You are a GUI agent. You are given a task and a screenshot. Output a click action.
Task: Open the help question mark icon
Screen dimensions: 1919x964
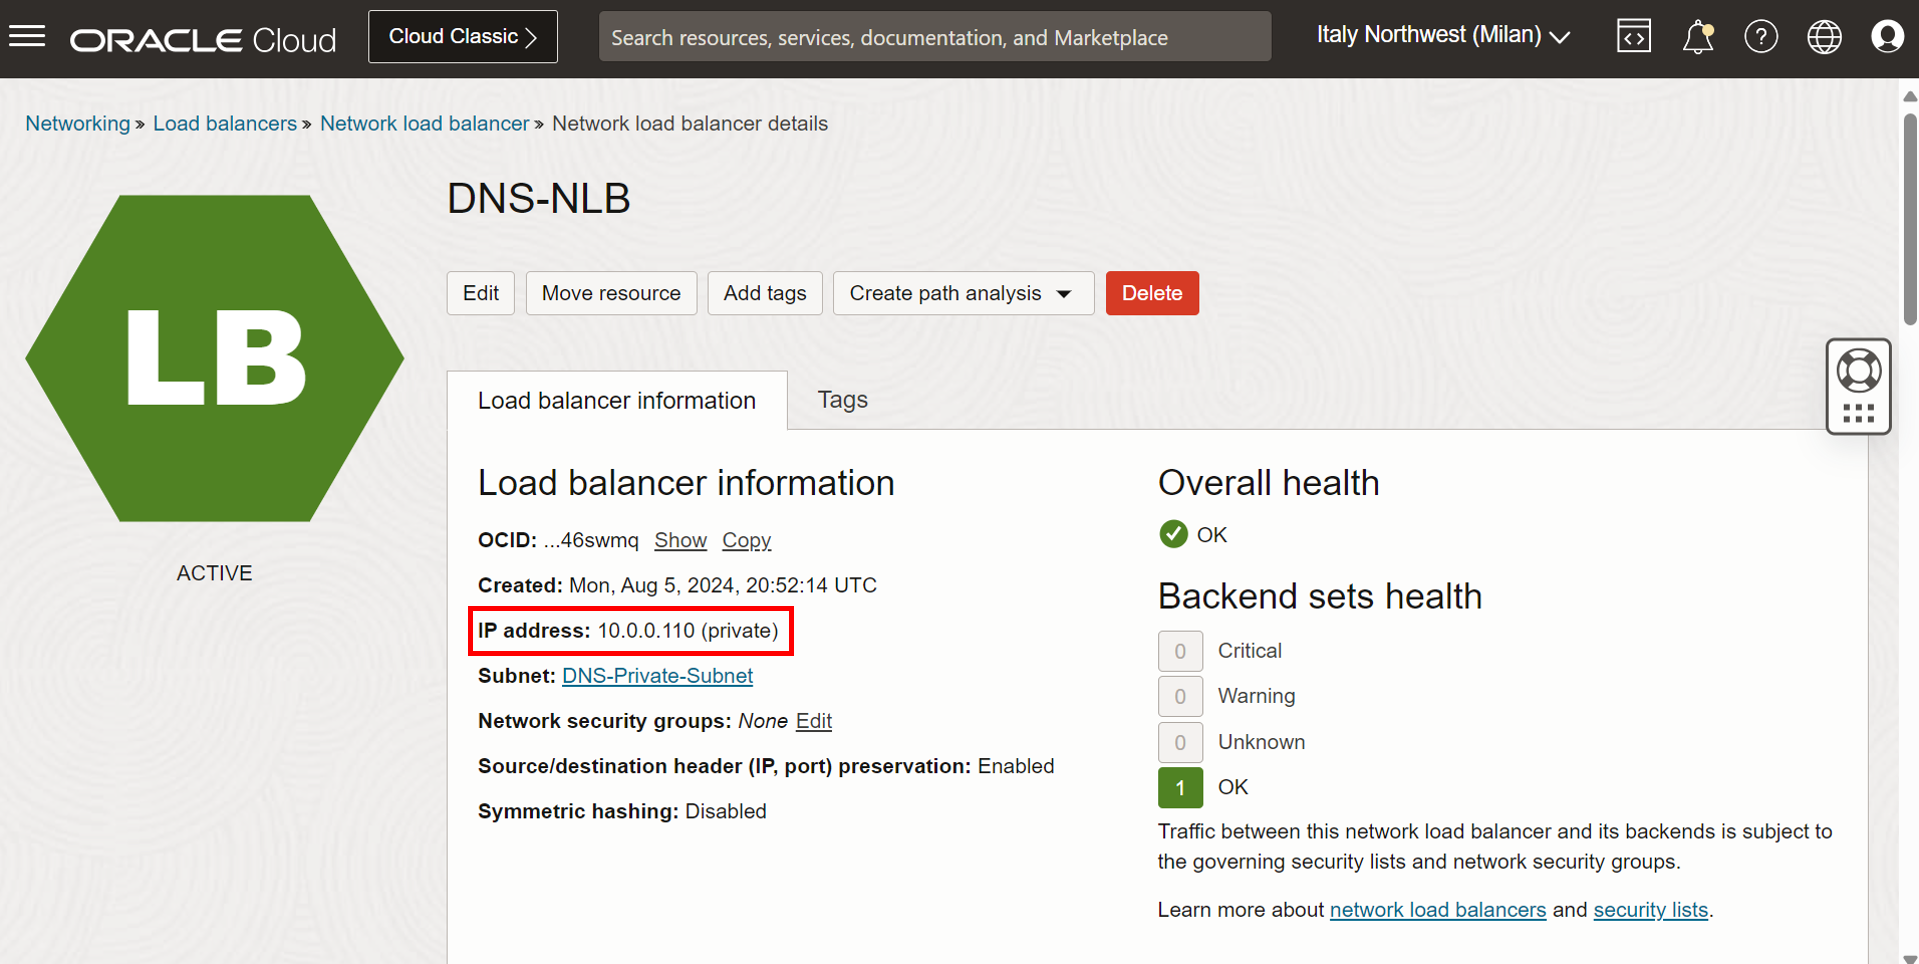click(1761, 37)
